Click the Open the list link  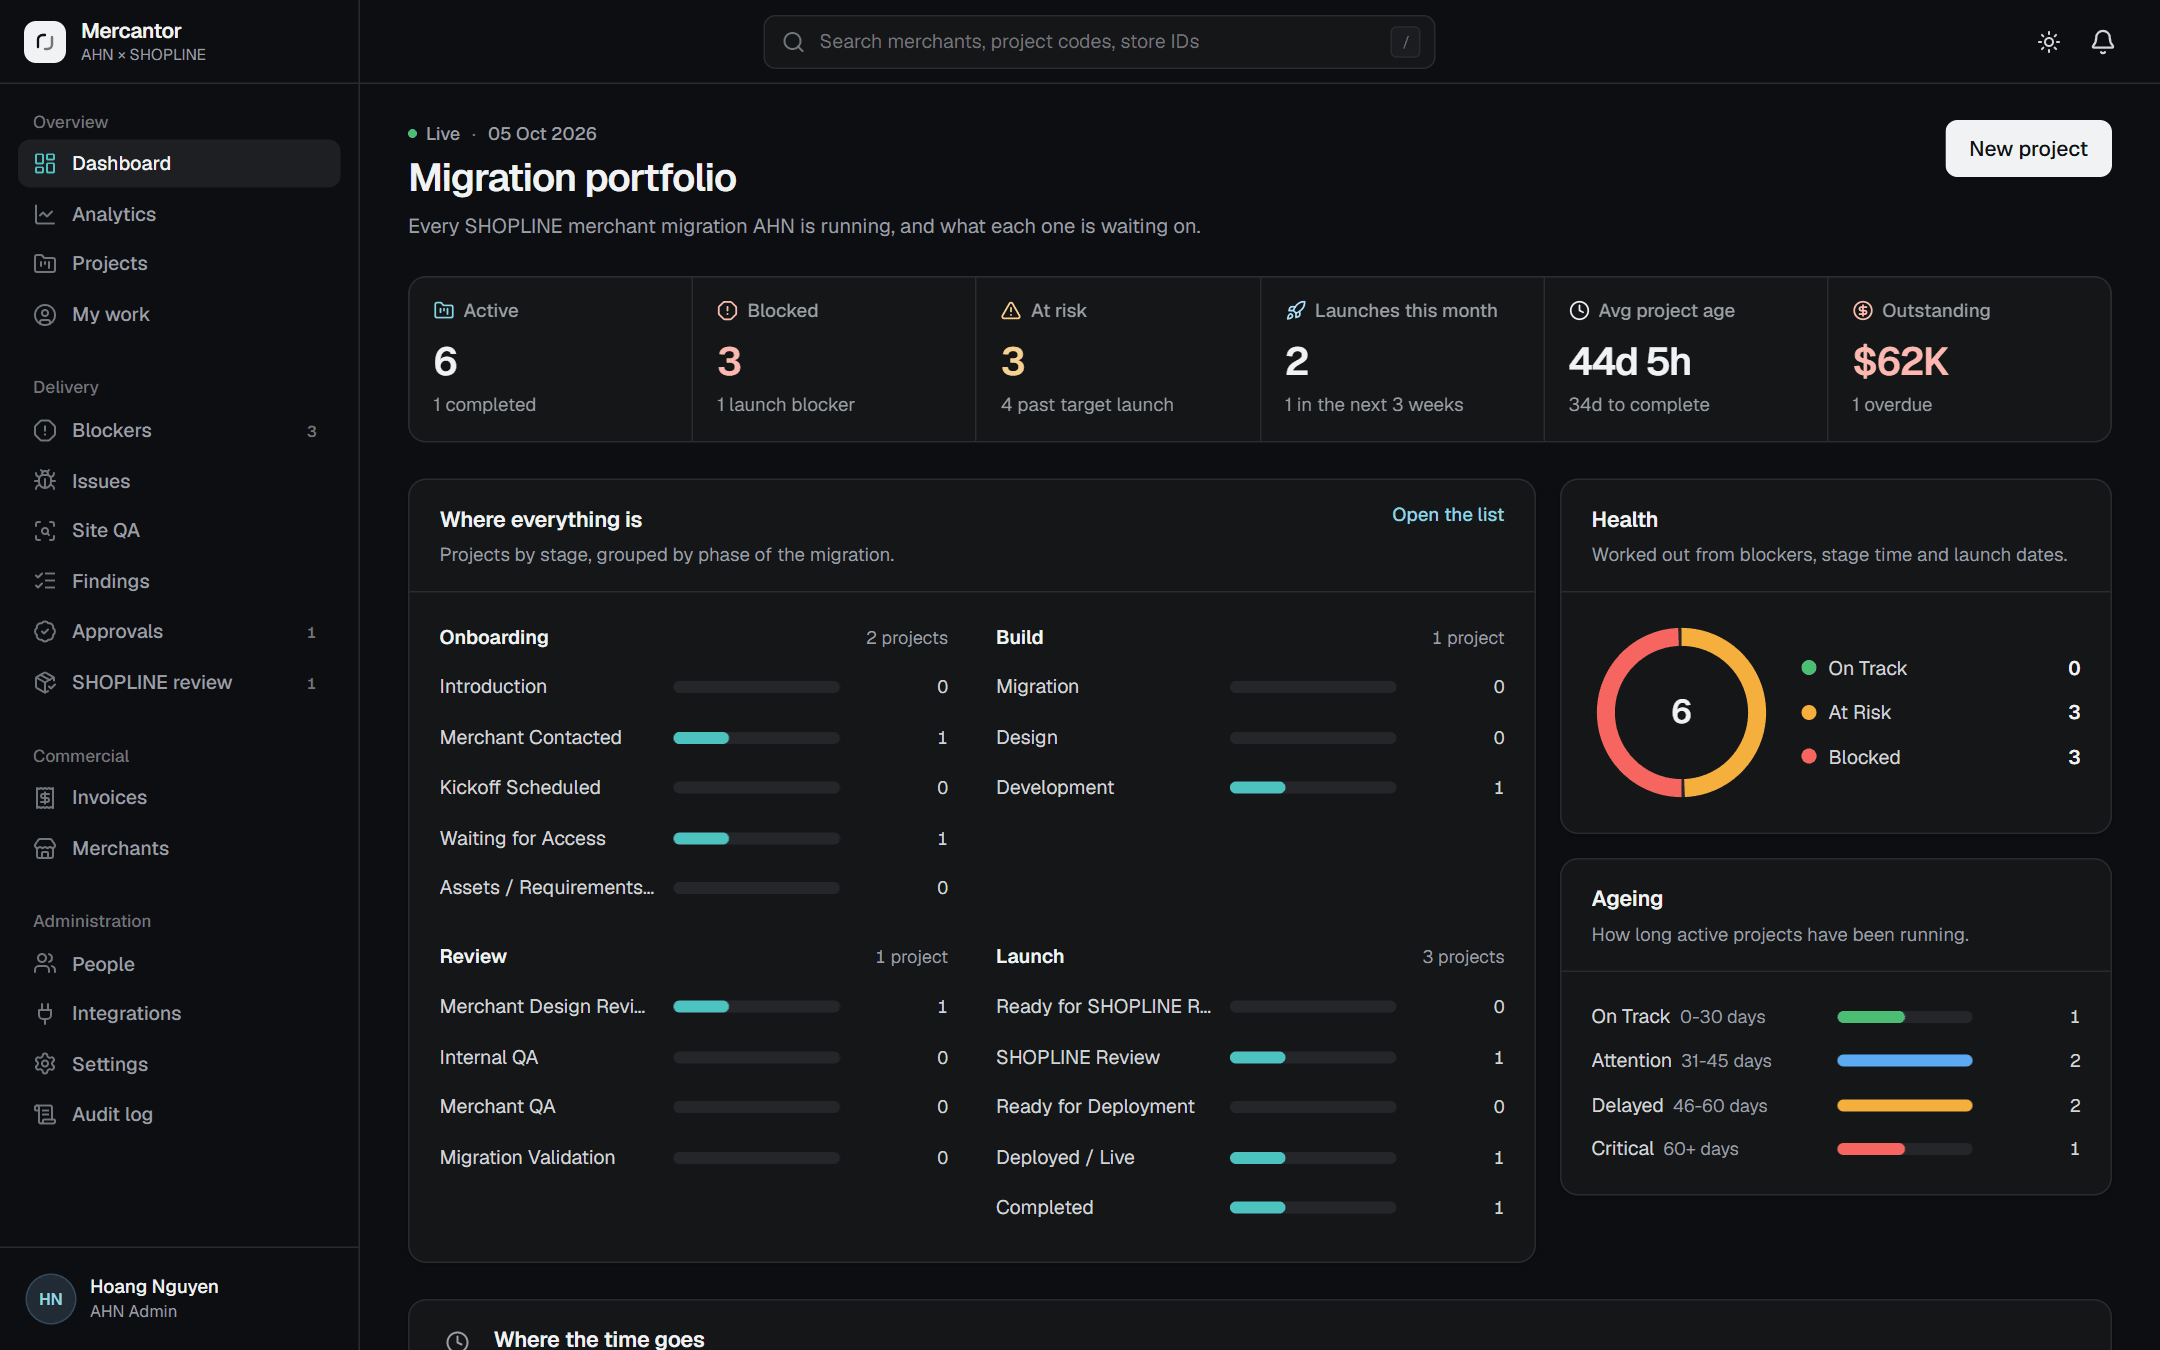point(1447,514)
